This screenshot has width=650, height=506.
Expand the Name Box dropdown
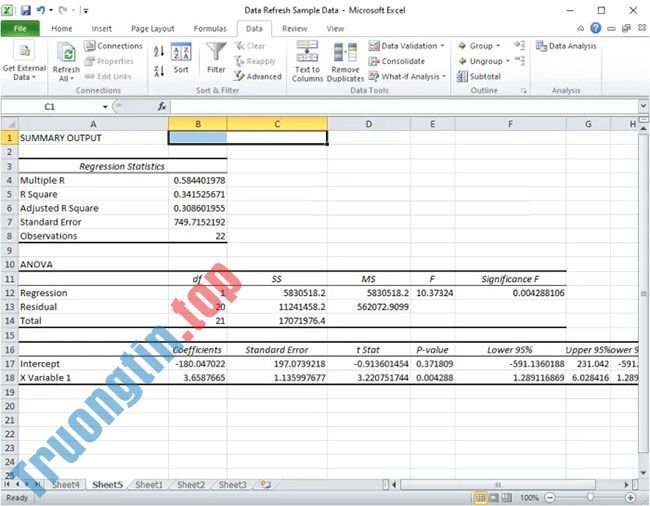(x=105, y=107)
